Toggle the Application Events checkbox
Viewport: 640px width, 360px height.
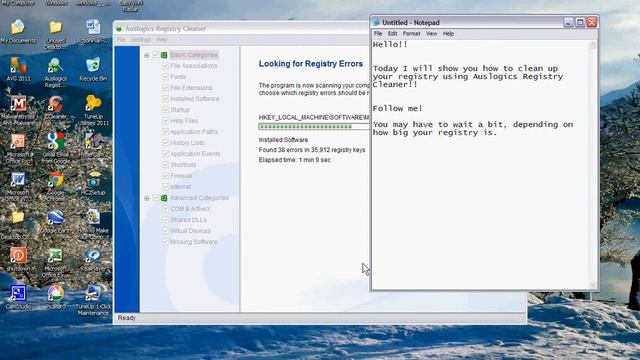(166, 154)
